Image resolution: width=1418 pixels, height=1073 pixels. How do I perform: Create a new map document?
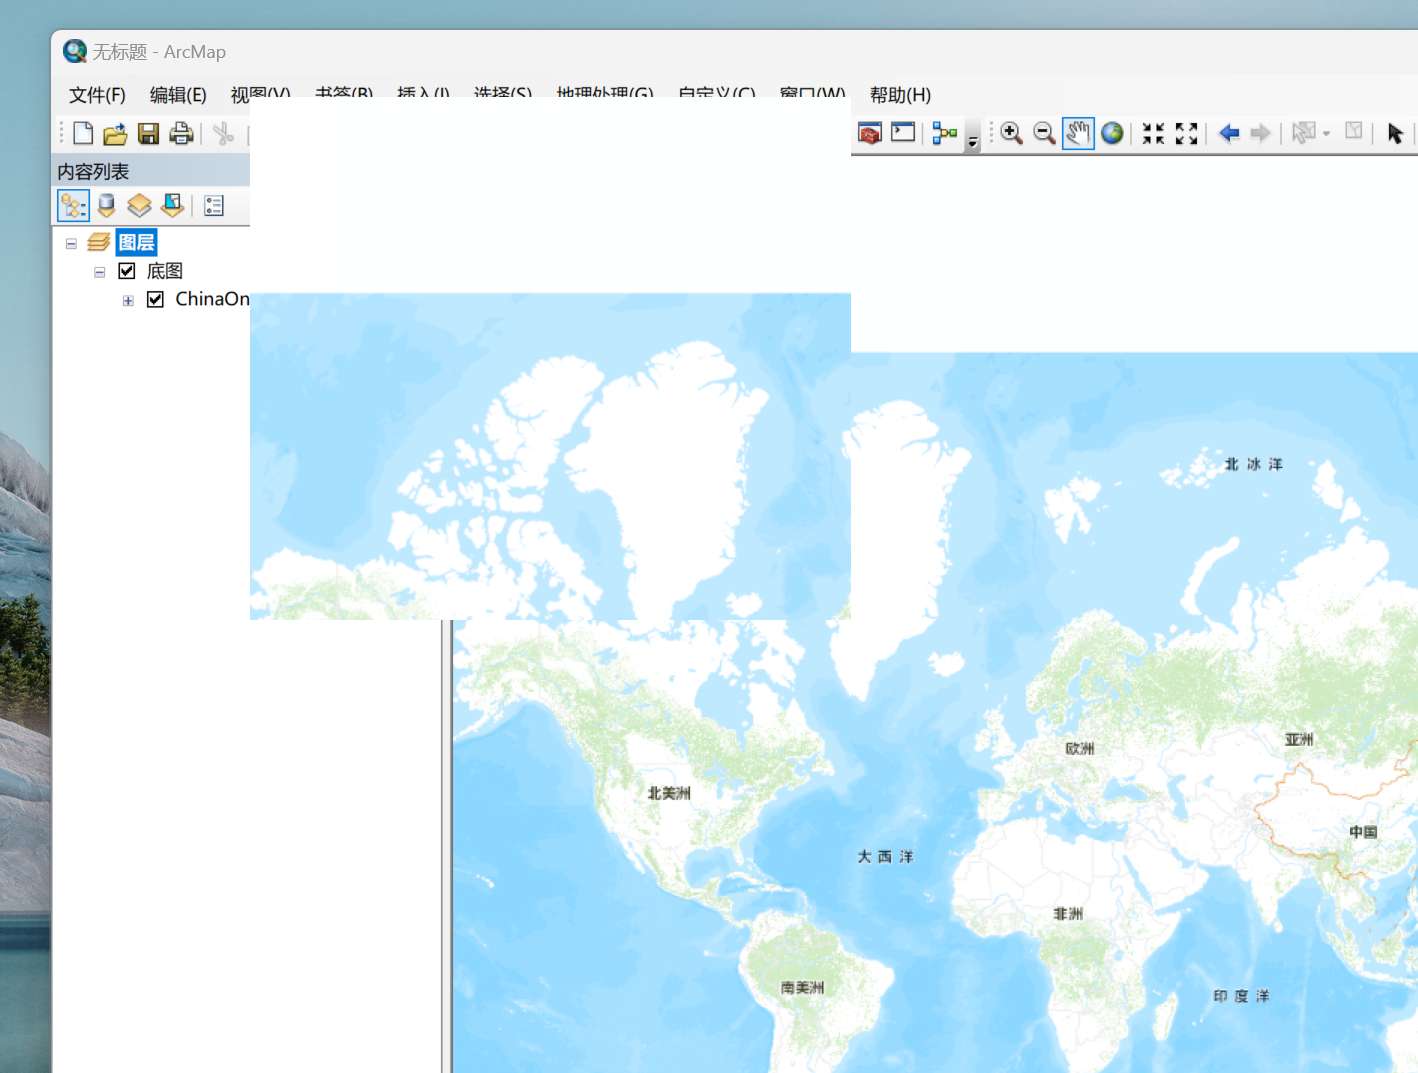click(83, 133)
